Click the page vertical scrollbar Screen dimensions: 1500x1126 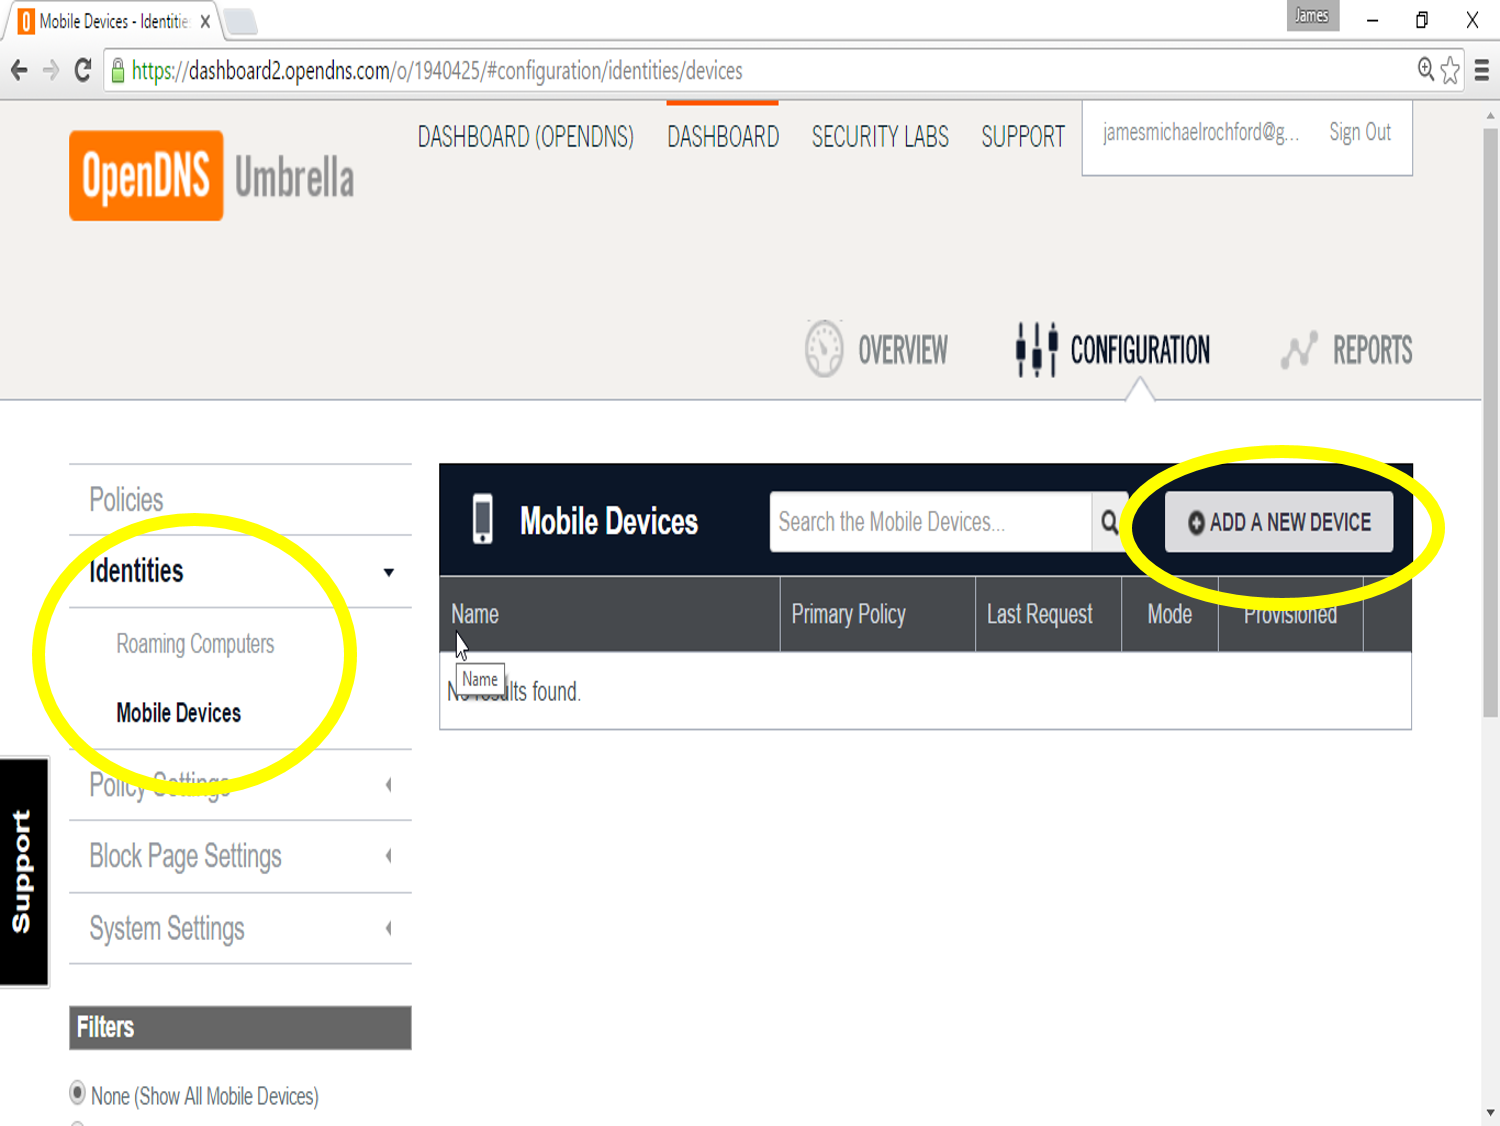pos(1490,420)
